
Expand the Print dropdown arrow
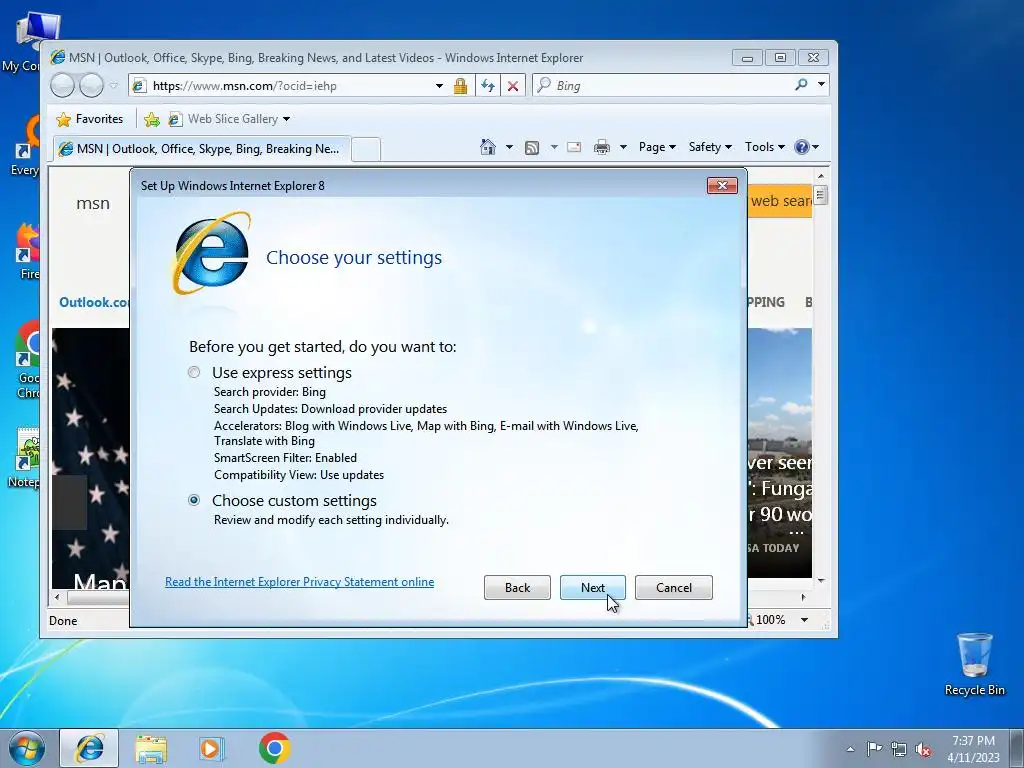623,147
